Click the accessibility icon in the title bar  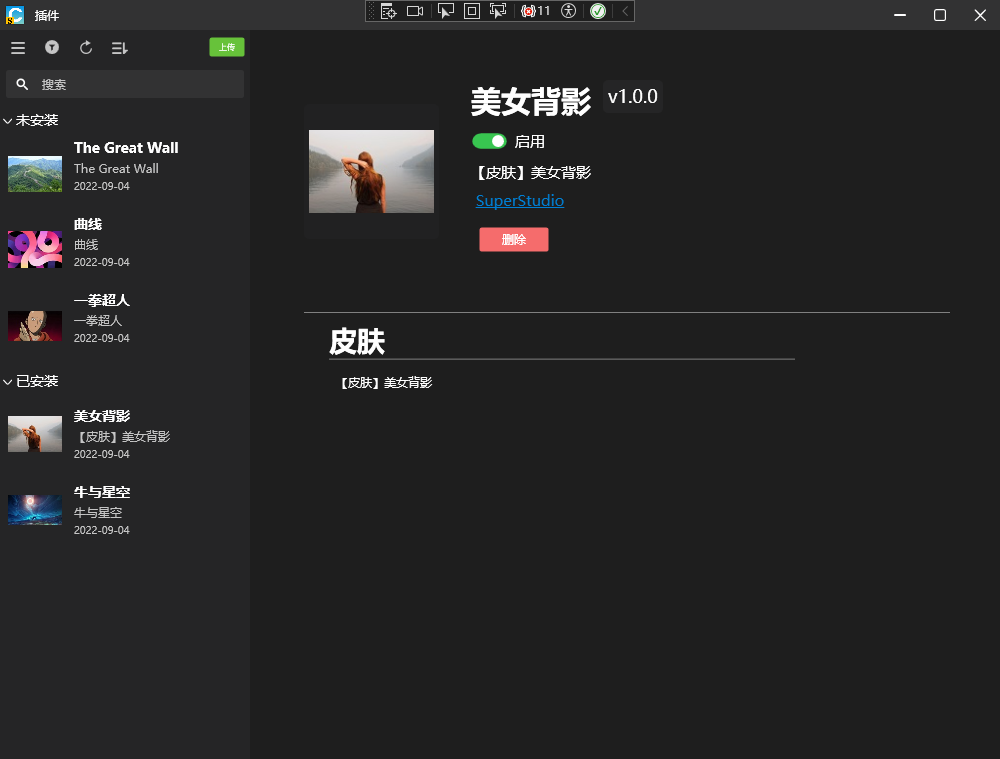click(566, 13)
